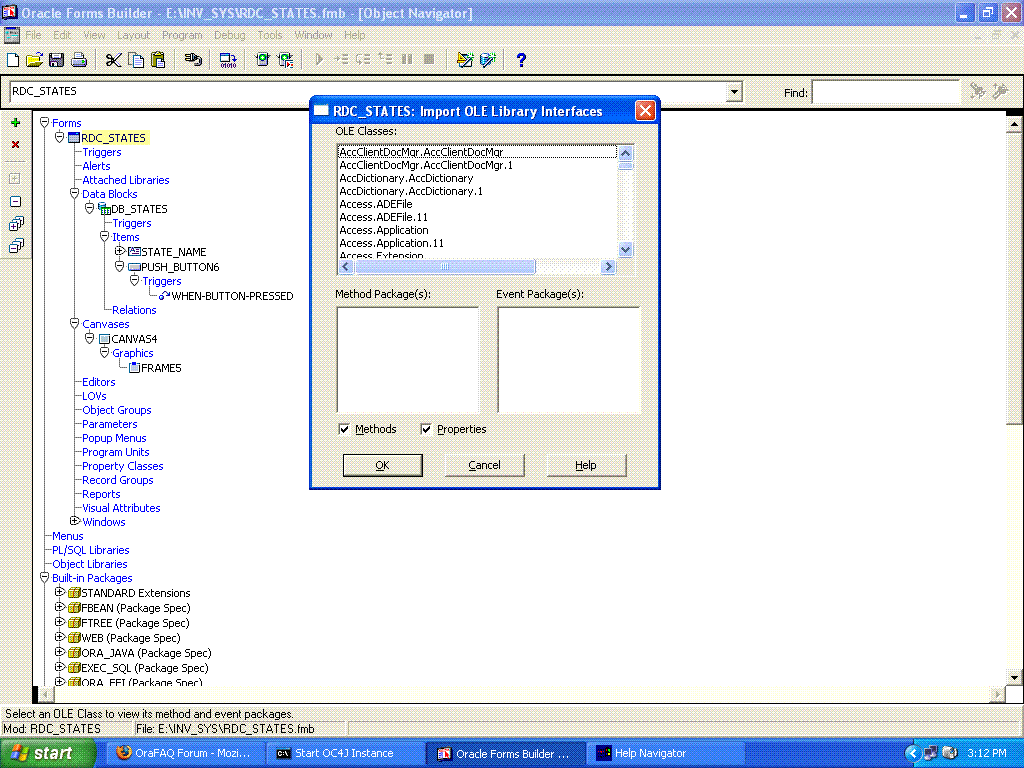
Task: Click the Stop debug toolbar icon
Action: click(x=429, y=59)
